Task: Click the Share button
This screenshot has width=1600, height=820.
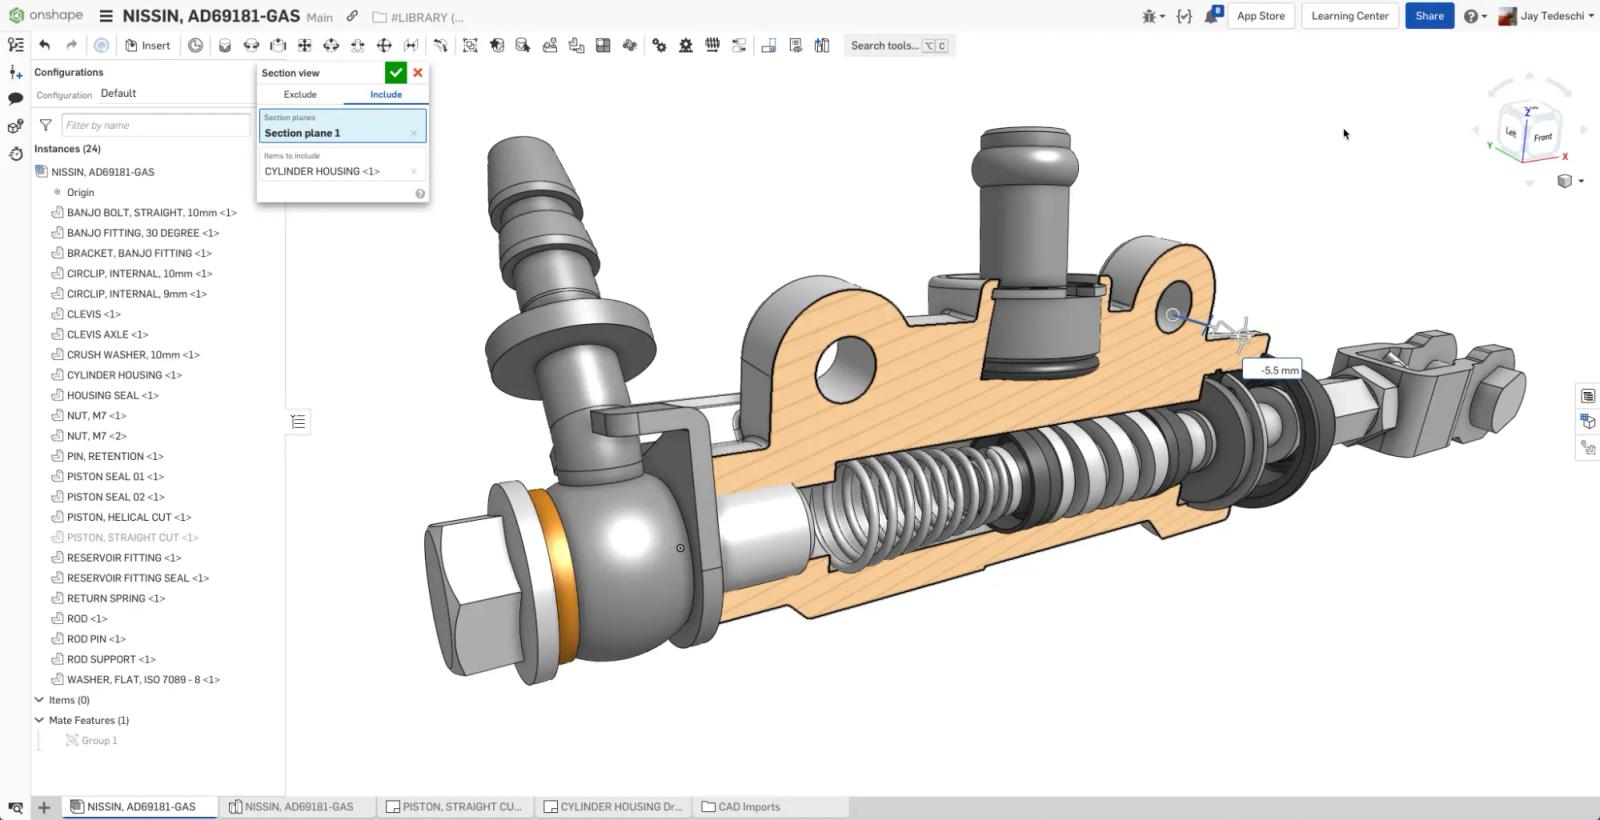Action: click(x=1429, y=16)
